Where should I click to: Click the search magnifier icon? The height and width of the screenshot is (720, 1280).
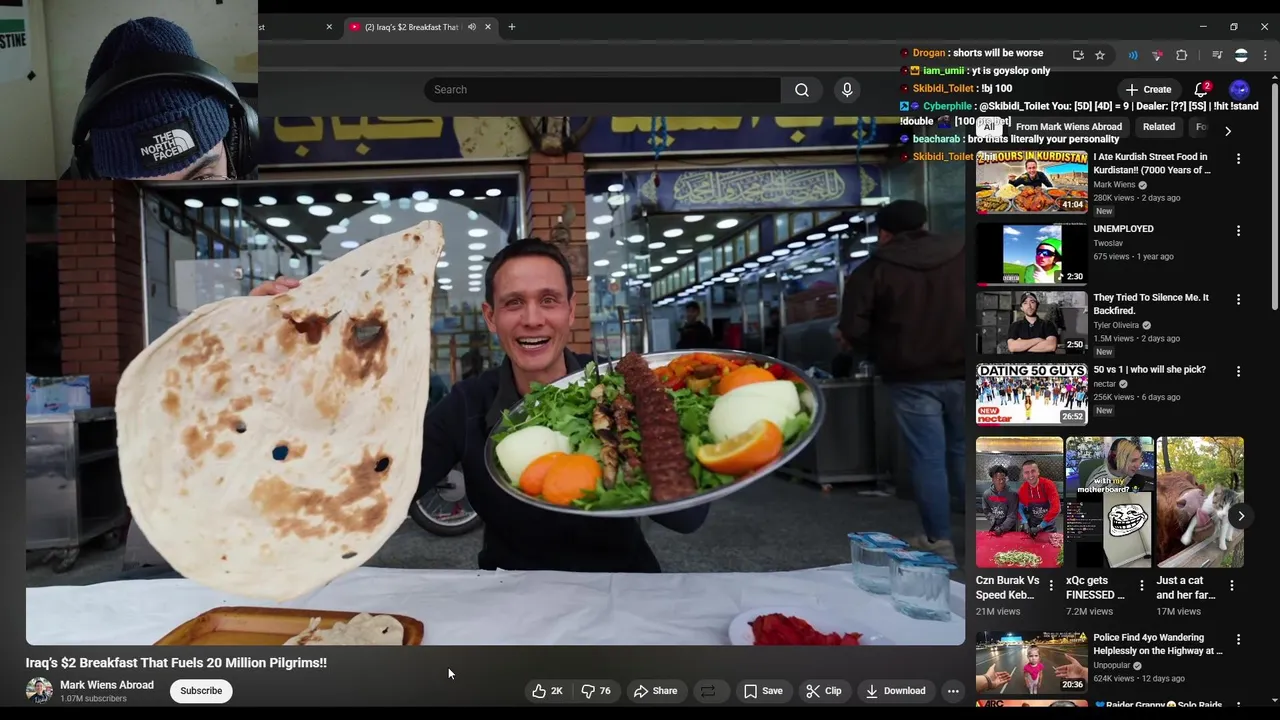[802, 90]
